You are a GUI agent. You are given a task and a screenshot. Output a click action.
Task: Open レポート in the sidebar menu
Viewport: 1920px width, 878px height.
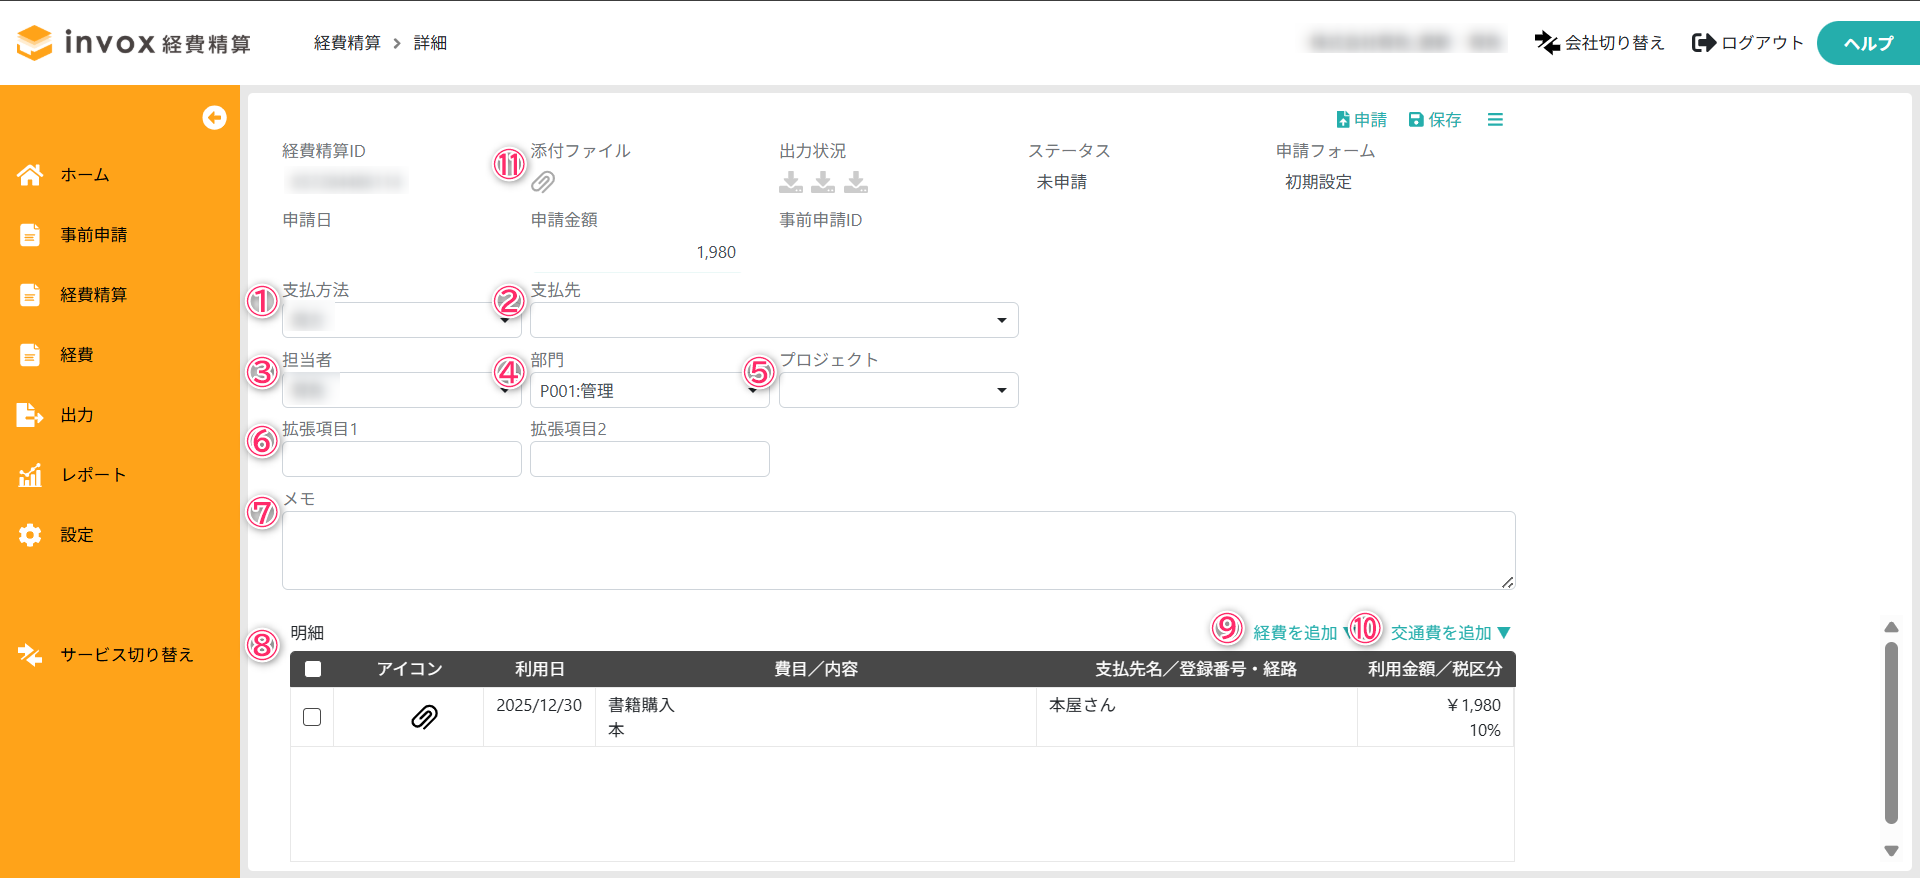tap(93, 475)
